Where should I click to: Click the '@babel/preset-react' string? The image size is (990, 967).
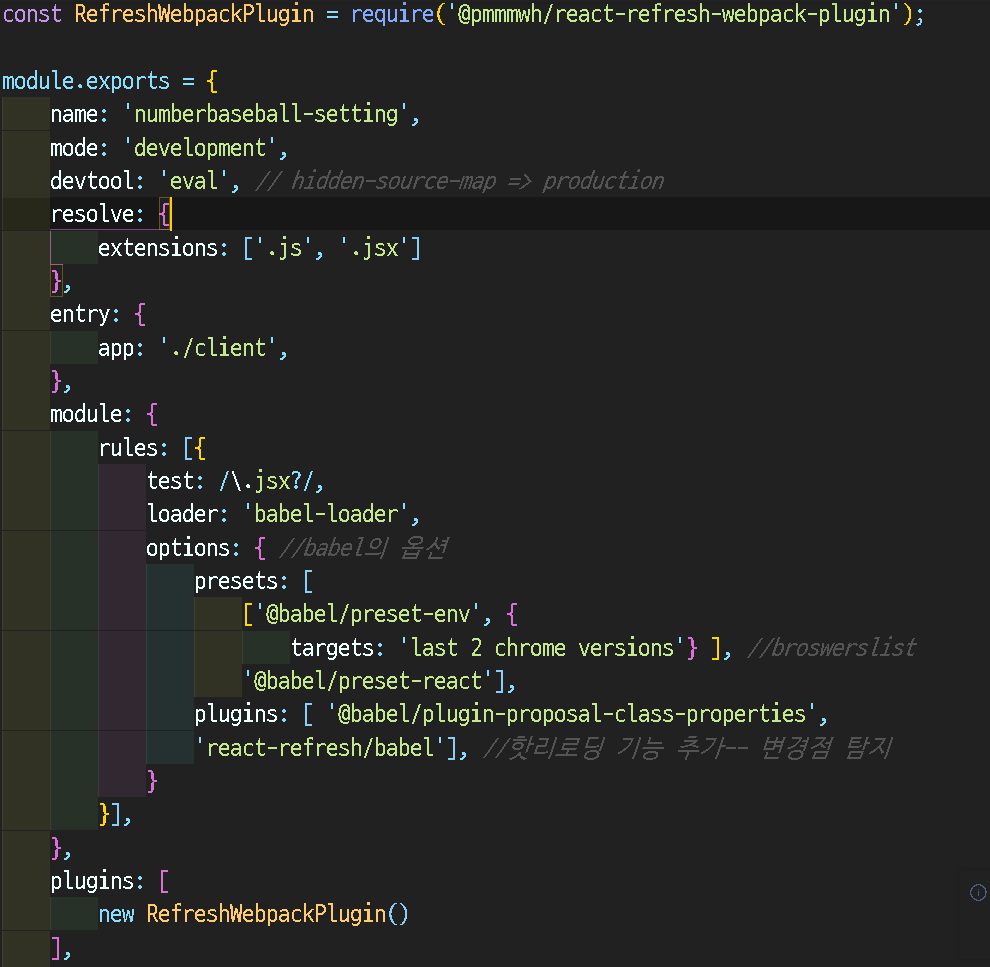368,681
